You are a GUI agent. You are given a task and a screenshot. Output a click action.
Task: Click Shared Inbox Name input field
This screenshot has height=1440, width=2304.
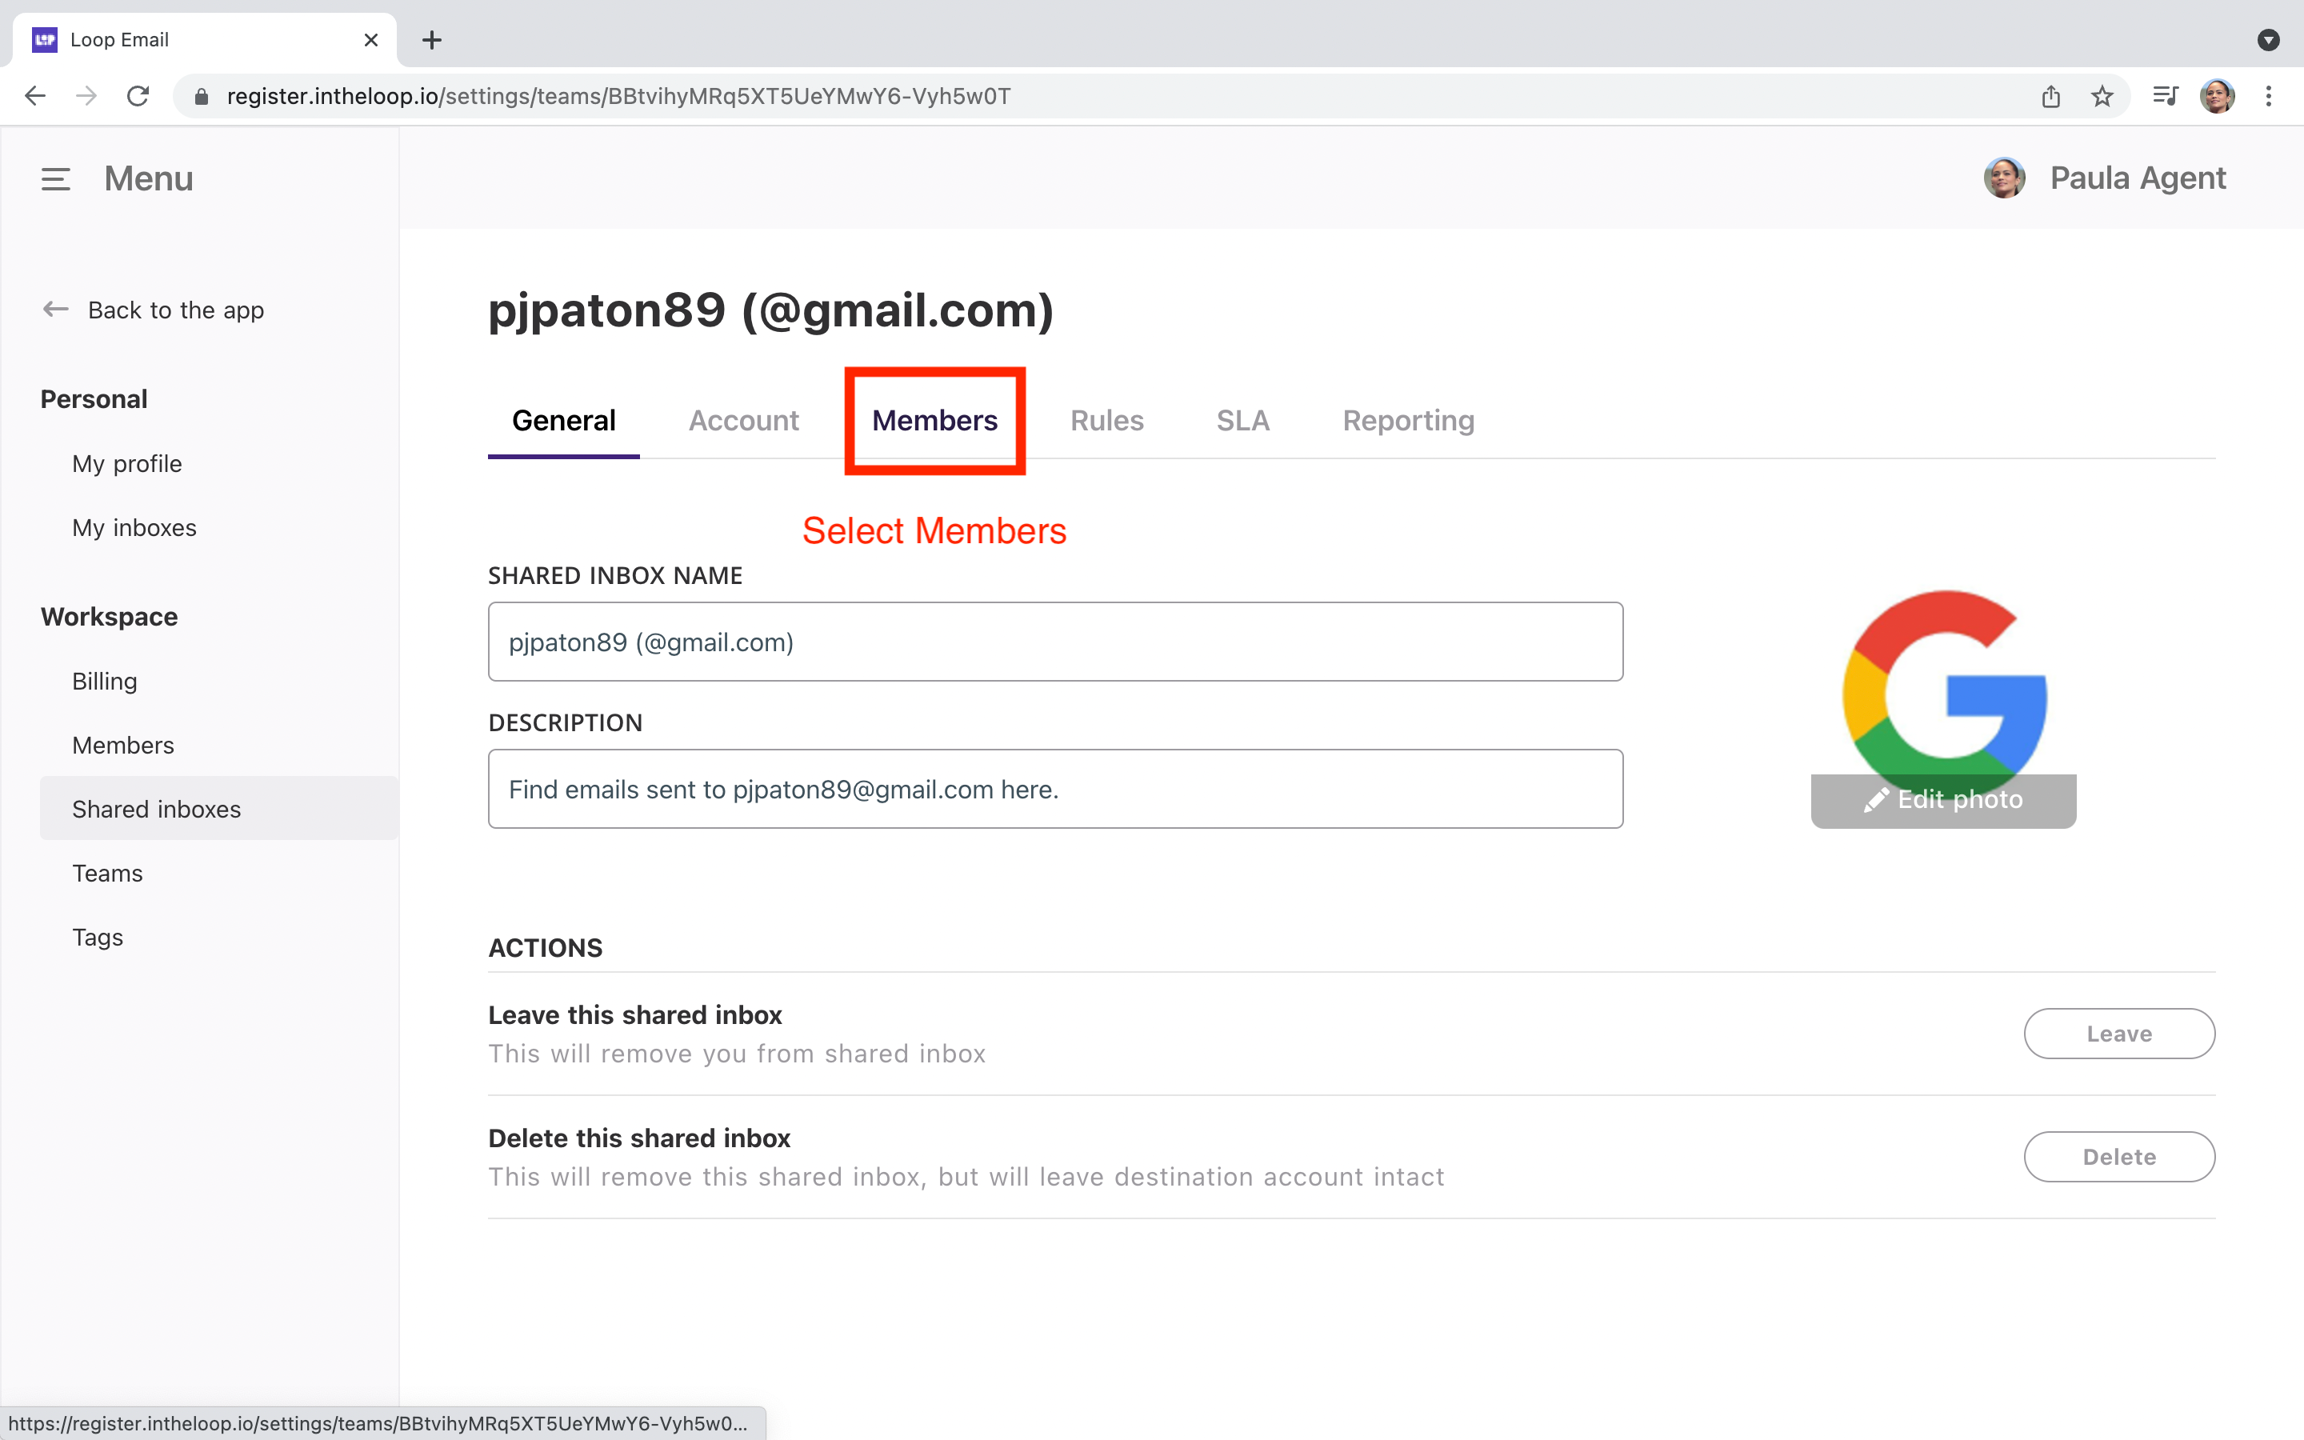click(x=1055, y=642)
